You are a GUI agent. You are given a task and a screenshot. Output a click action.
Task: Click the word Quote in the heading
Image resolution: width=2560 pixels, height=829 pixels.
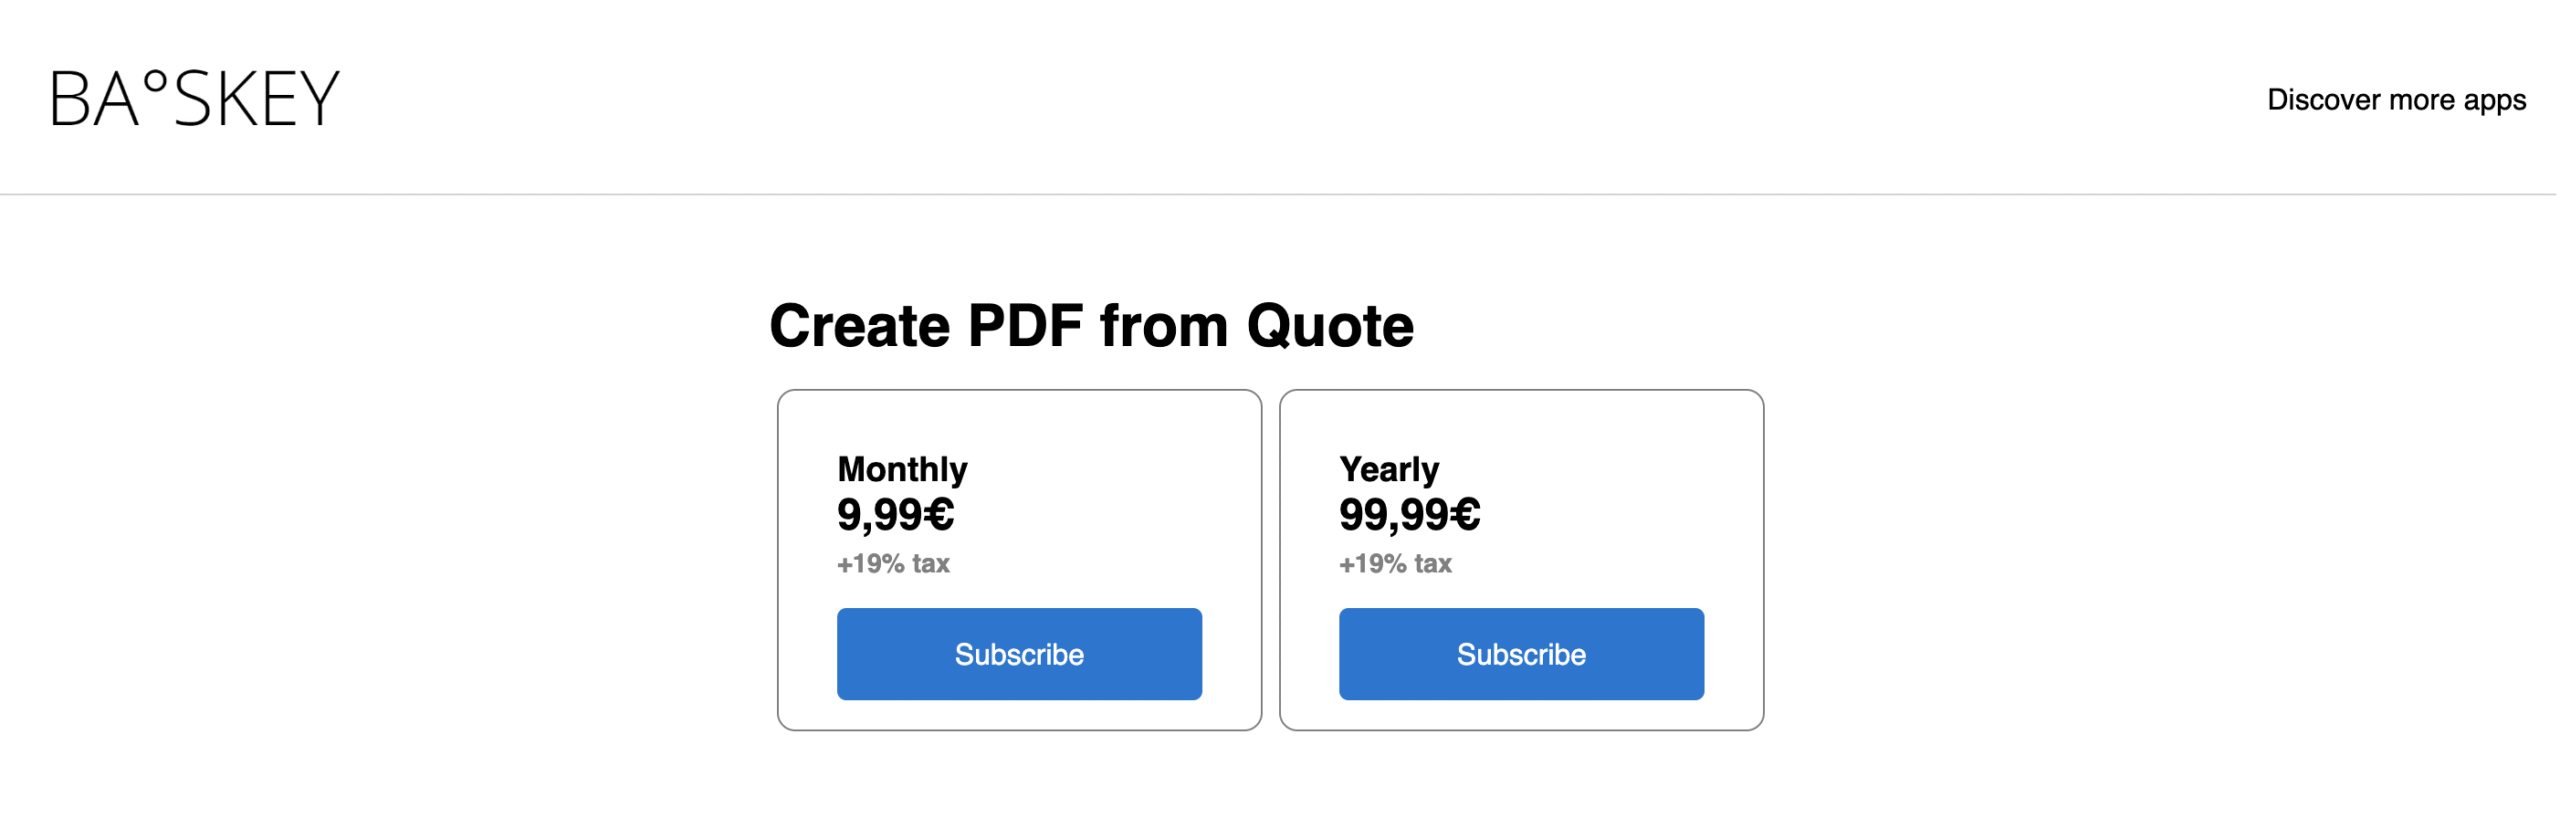click(x=1330, y=326)
